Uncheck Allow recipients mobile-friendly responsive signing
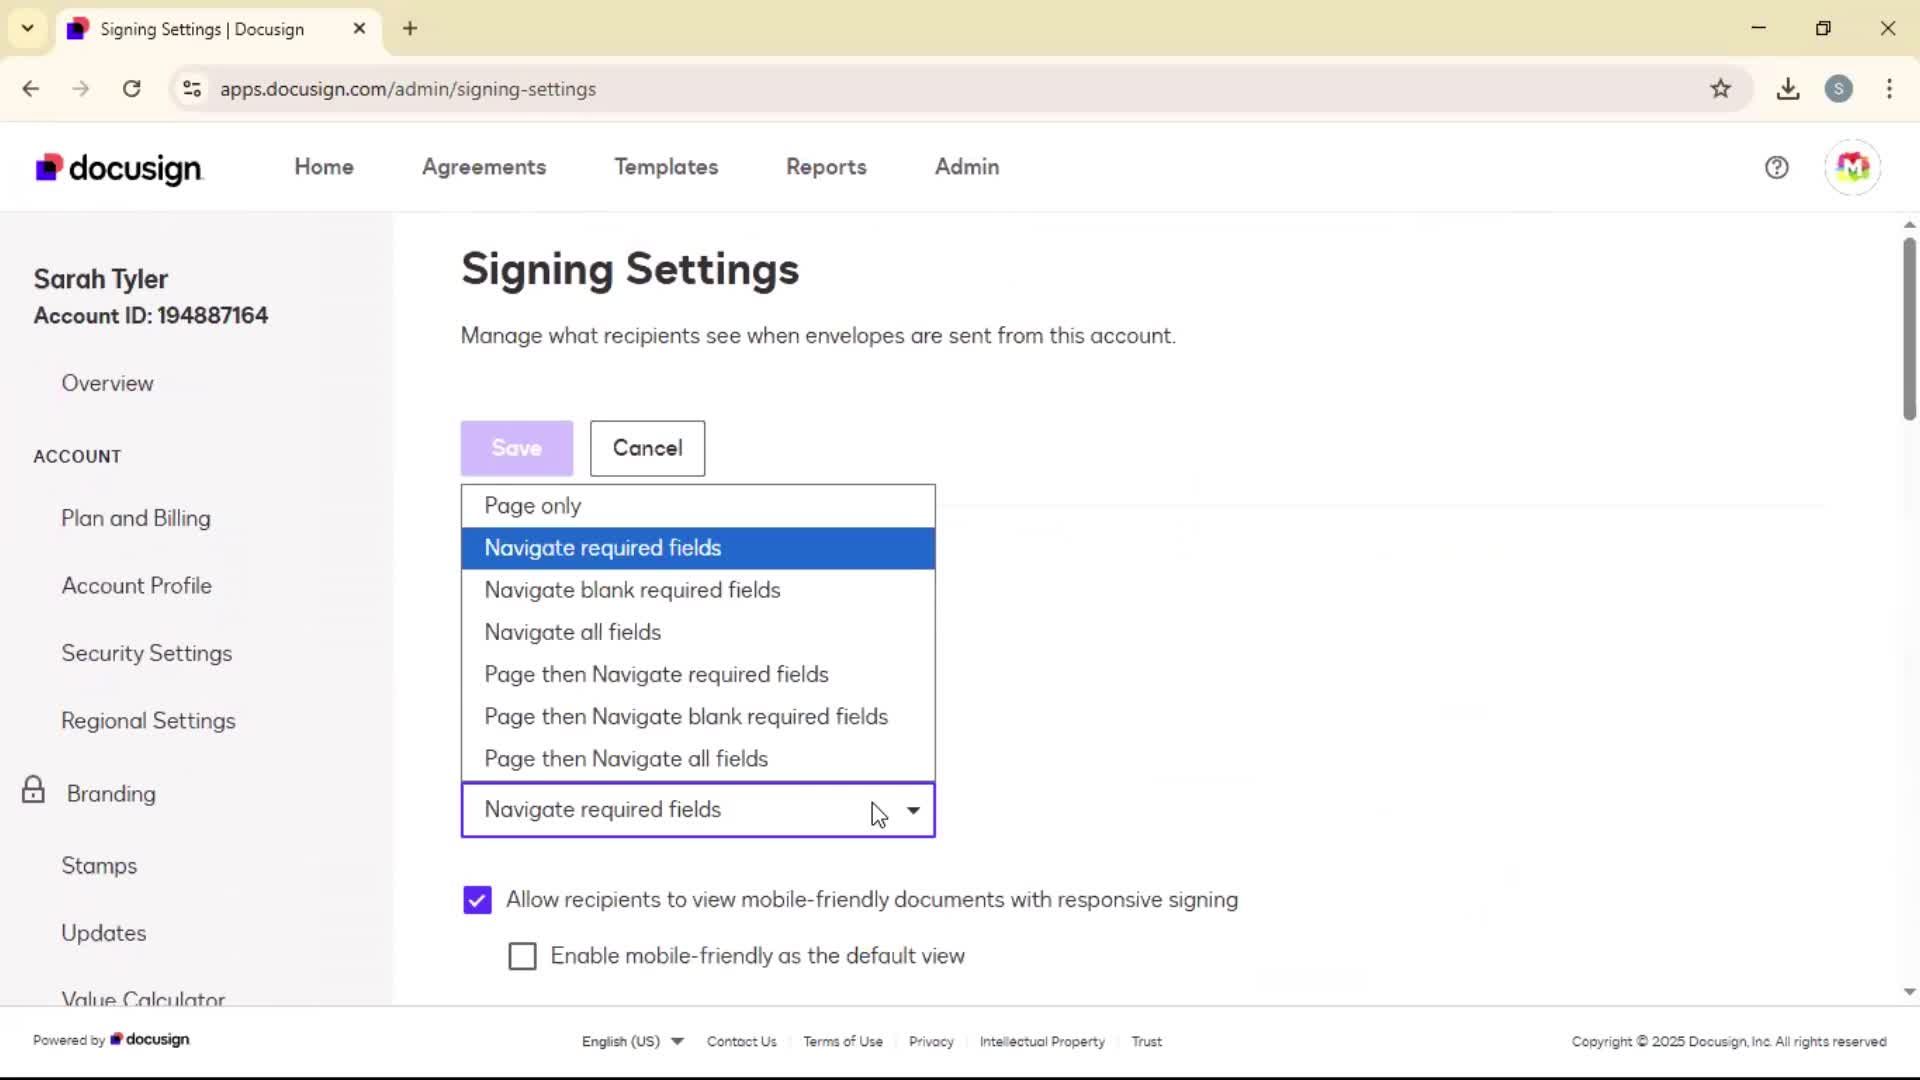Screen dimensions: 1920x1080 click(477, 900)
